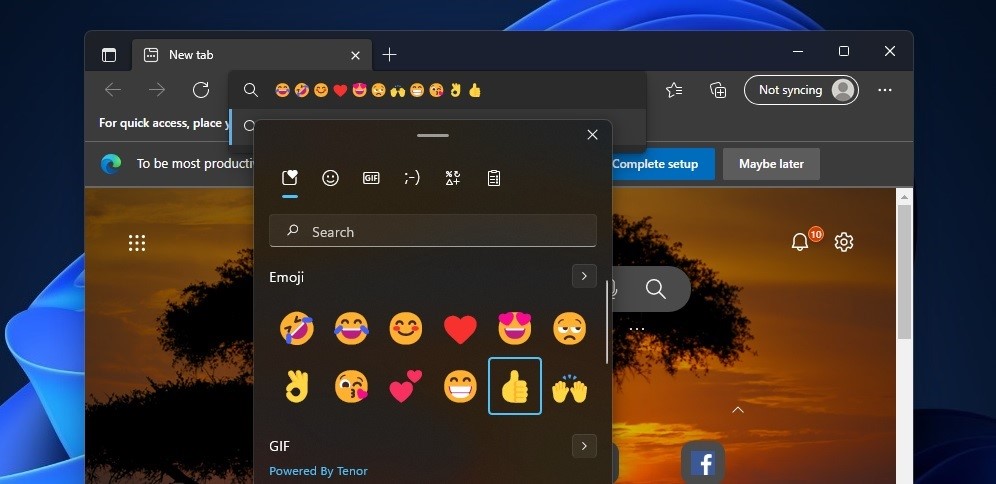
Task: Open a new browser tab
Action: 389,55
